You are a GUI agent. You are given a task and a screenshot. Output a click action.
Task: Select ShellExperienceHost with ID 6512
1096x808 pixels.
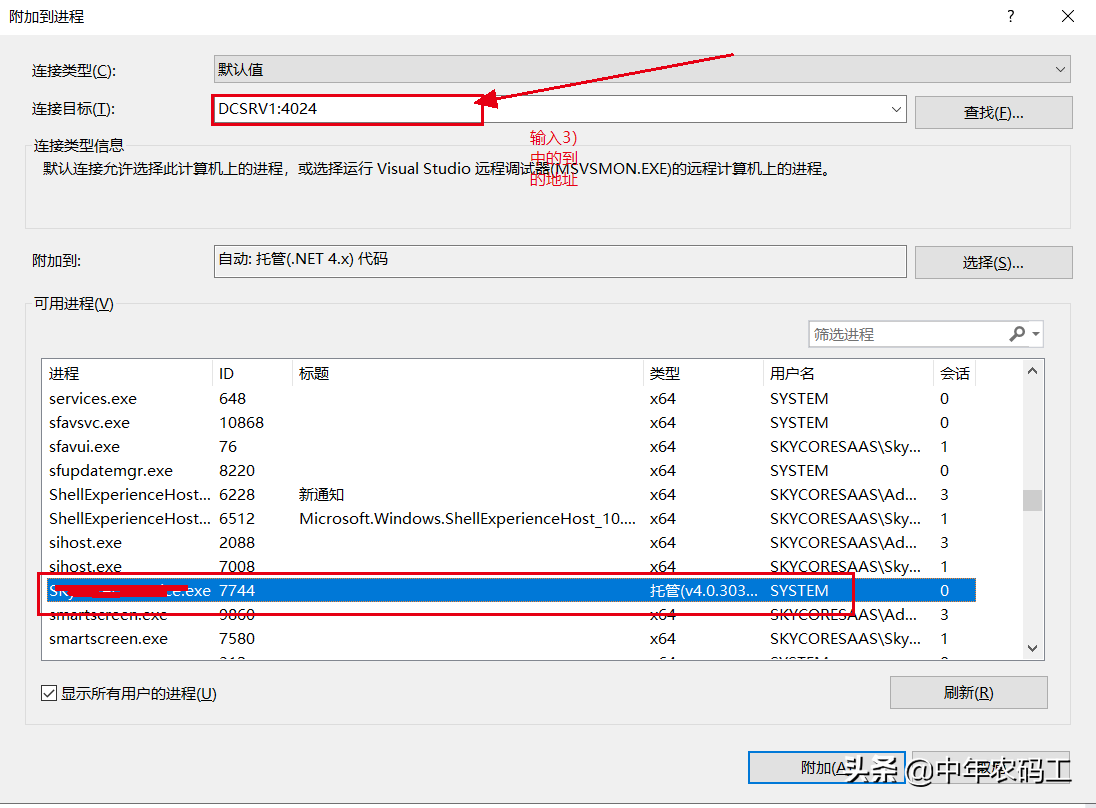[x=509, y=518]
